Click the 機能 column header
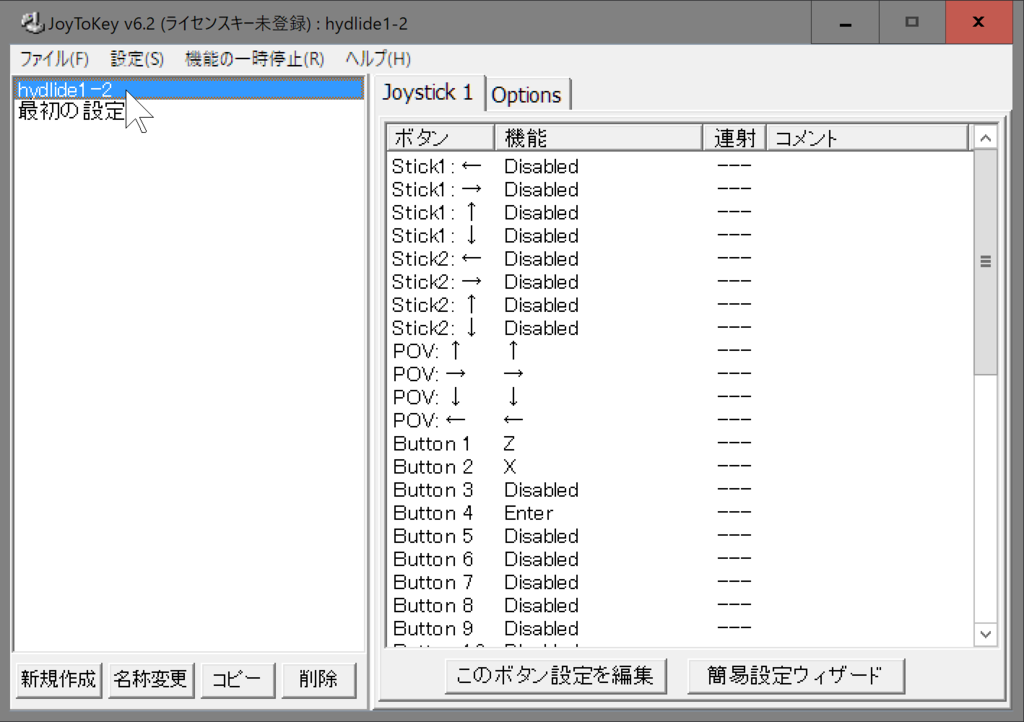 (x=599, y=138)
